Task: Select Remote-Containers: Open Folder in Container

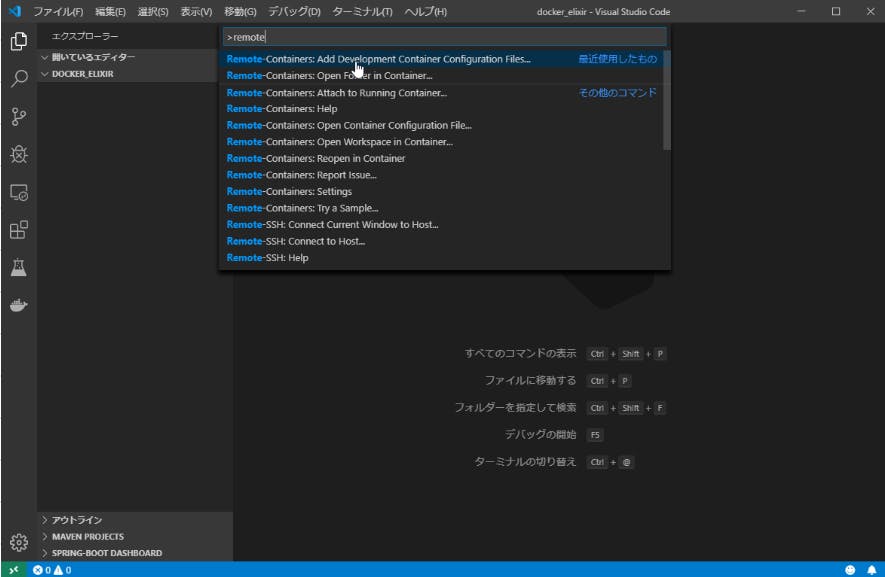Action: 441,76
